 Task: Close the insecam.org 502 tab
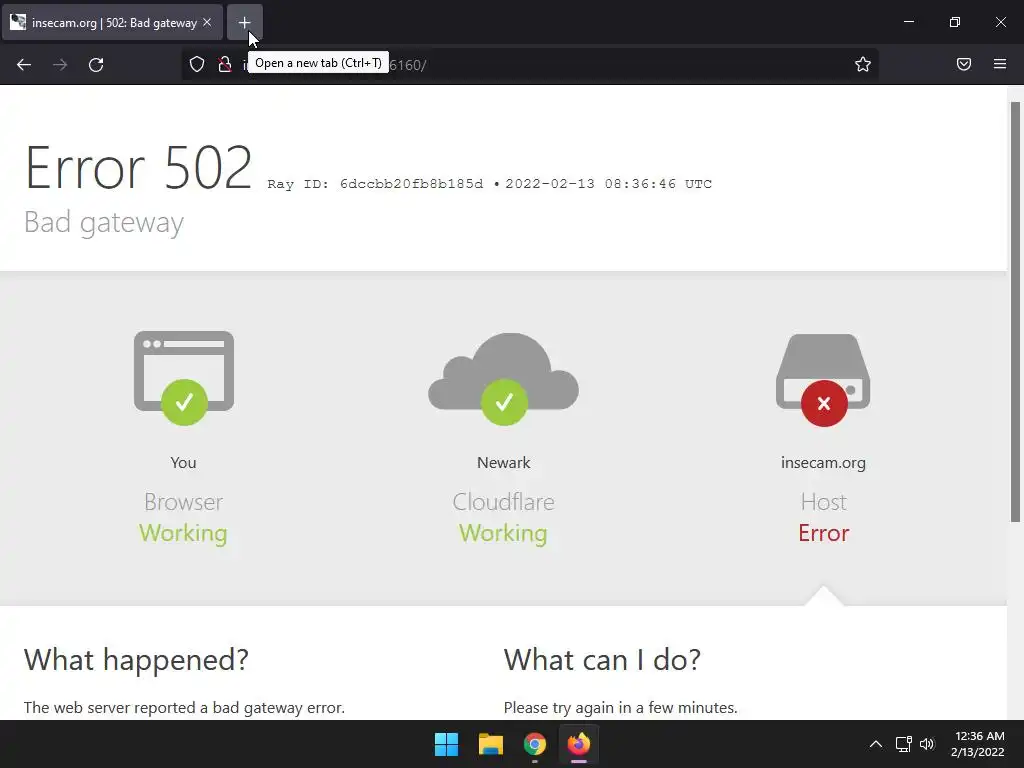(207, 23)
